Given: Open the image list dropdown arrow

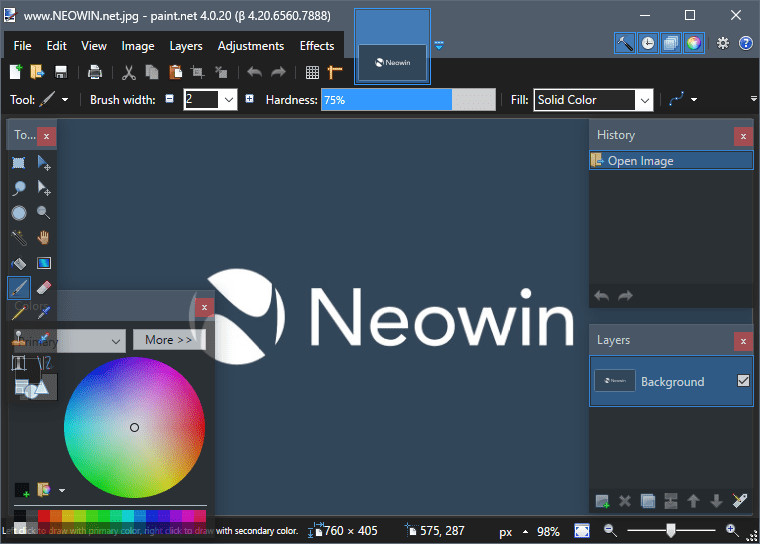Looking at the screenshot, I should click(x=439, y=46).
